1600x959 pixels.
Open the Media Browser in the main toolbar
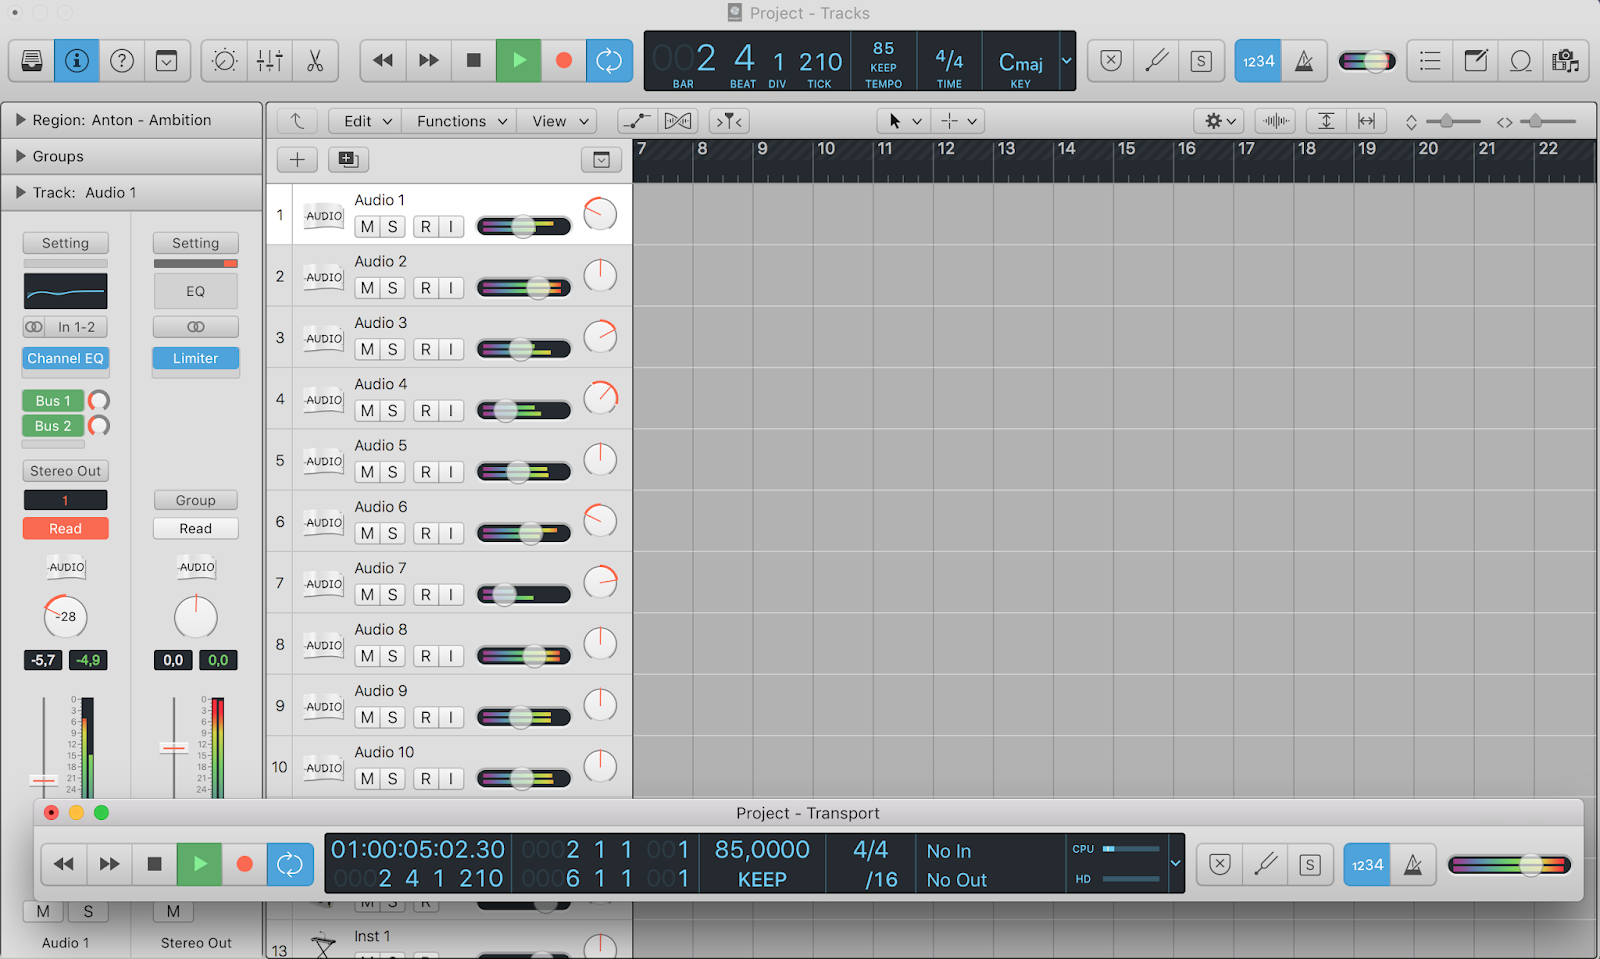click(x=1565, y=61)
